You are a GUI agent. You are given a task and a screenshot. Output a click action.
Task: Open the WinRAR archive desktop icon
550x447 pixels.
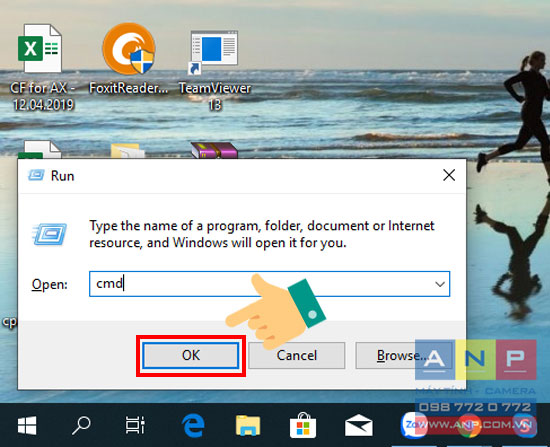214,150
